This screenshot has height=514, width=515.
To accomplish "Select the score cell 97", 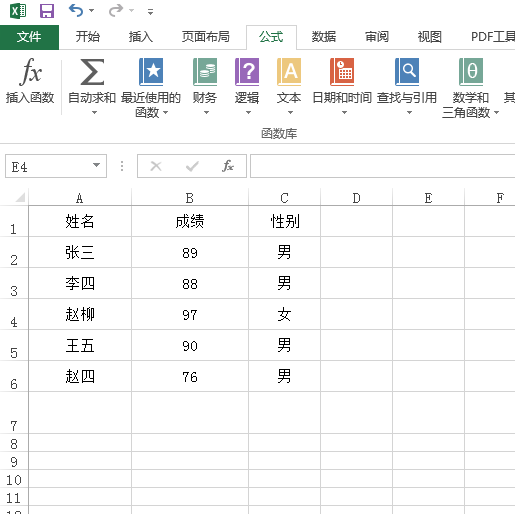I will coord(190,314).
